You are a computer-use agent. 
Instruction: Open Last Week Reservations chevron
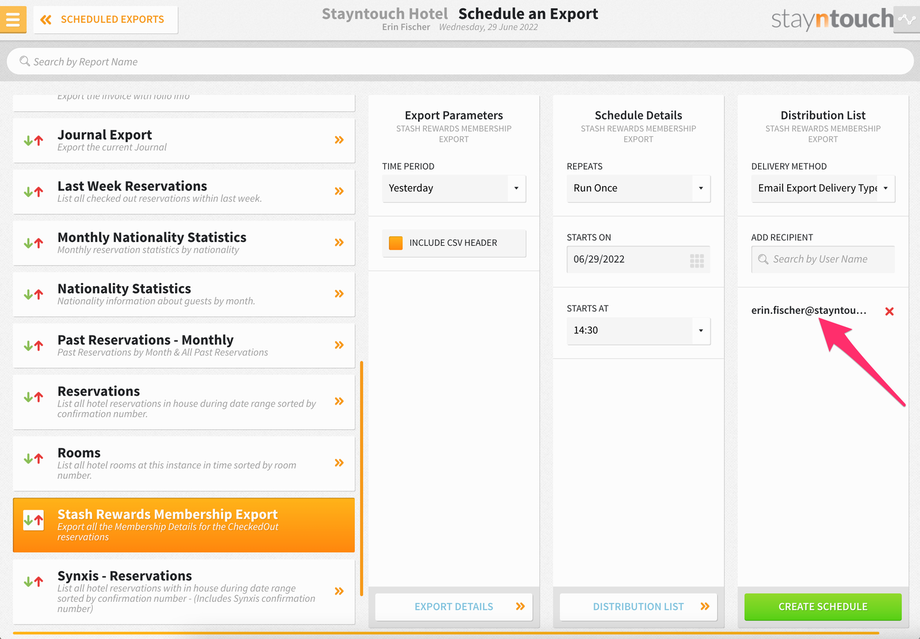(339, 191)
